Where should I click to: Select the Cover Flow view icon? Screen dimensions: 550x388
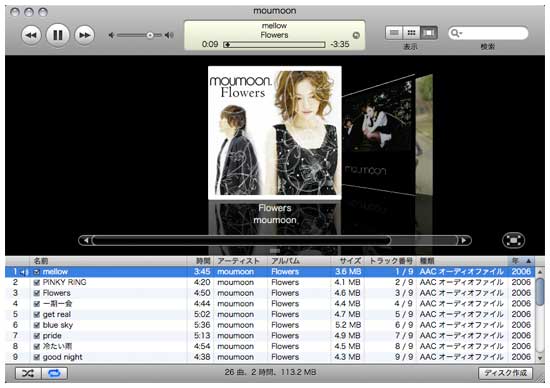tap(429, 33)
